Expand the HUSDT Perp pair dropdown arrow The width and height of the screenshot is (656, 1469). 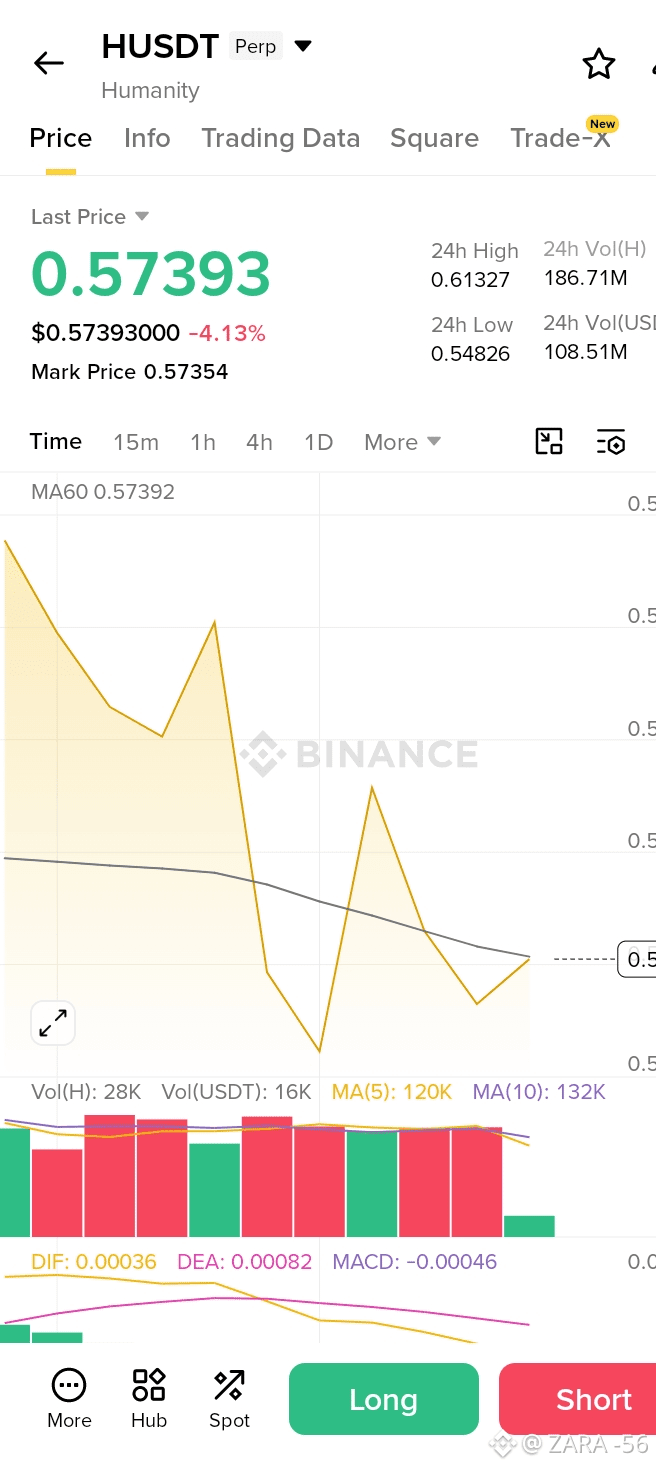tap(303, 46)
